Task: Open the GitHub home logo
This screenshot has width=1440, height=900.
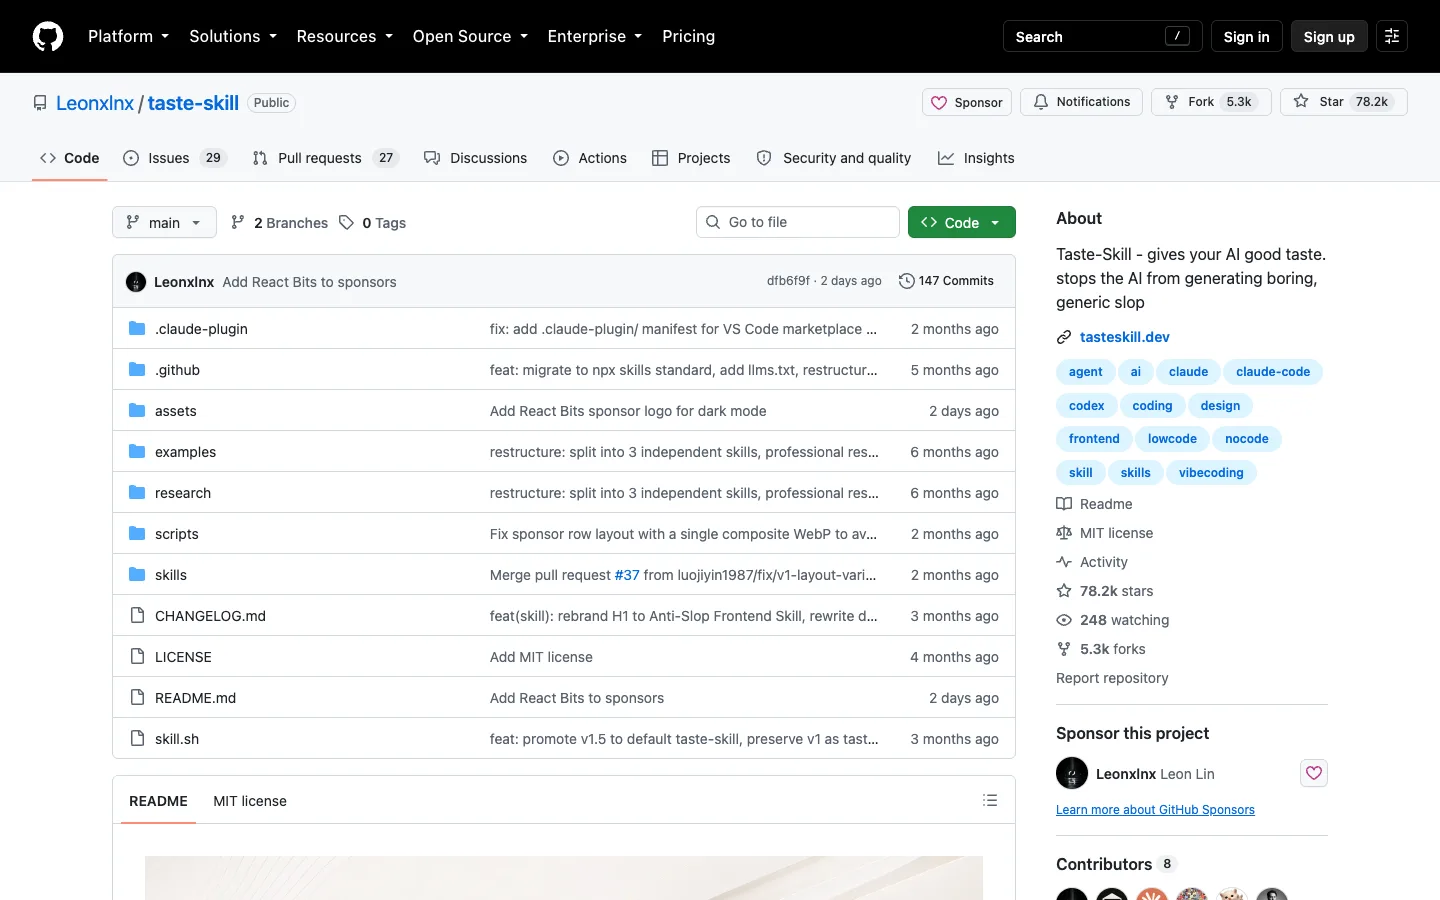Action: 48,36
